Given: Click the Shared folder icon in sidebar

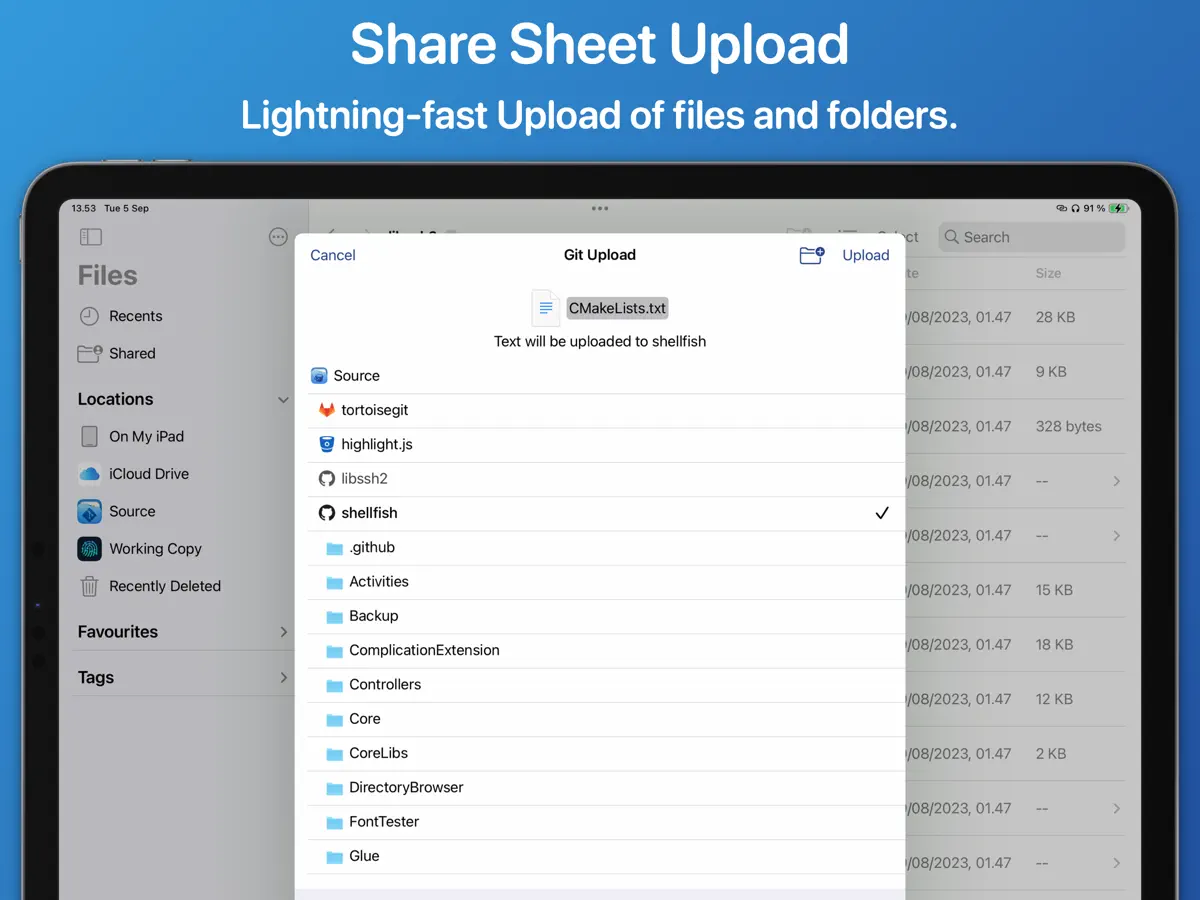Looking at the screenshot, I should point(90,353).
